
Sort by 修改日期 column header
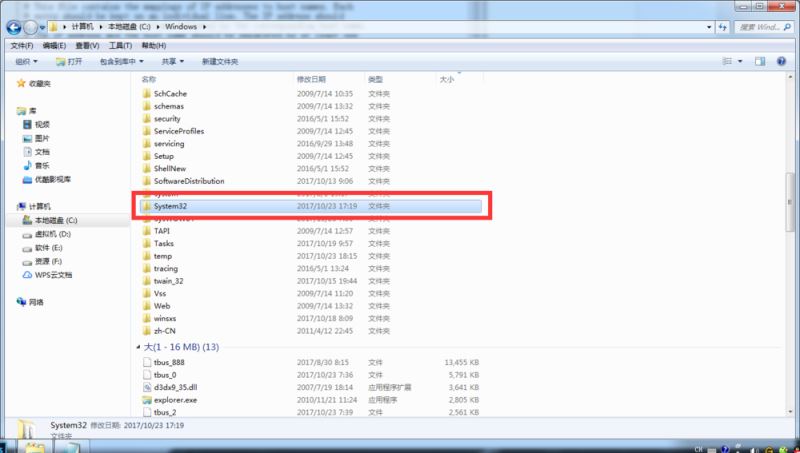[x=311, y=80]
